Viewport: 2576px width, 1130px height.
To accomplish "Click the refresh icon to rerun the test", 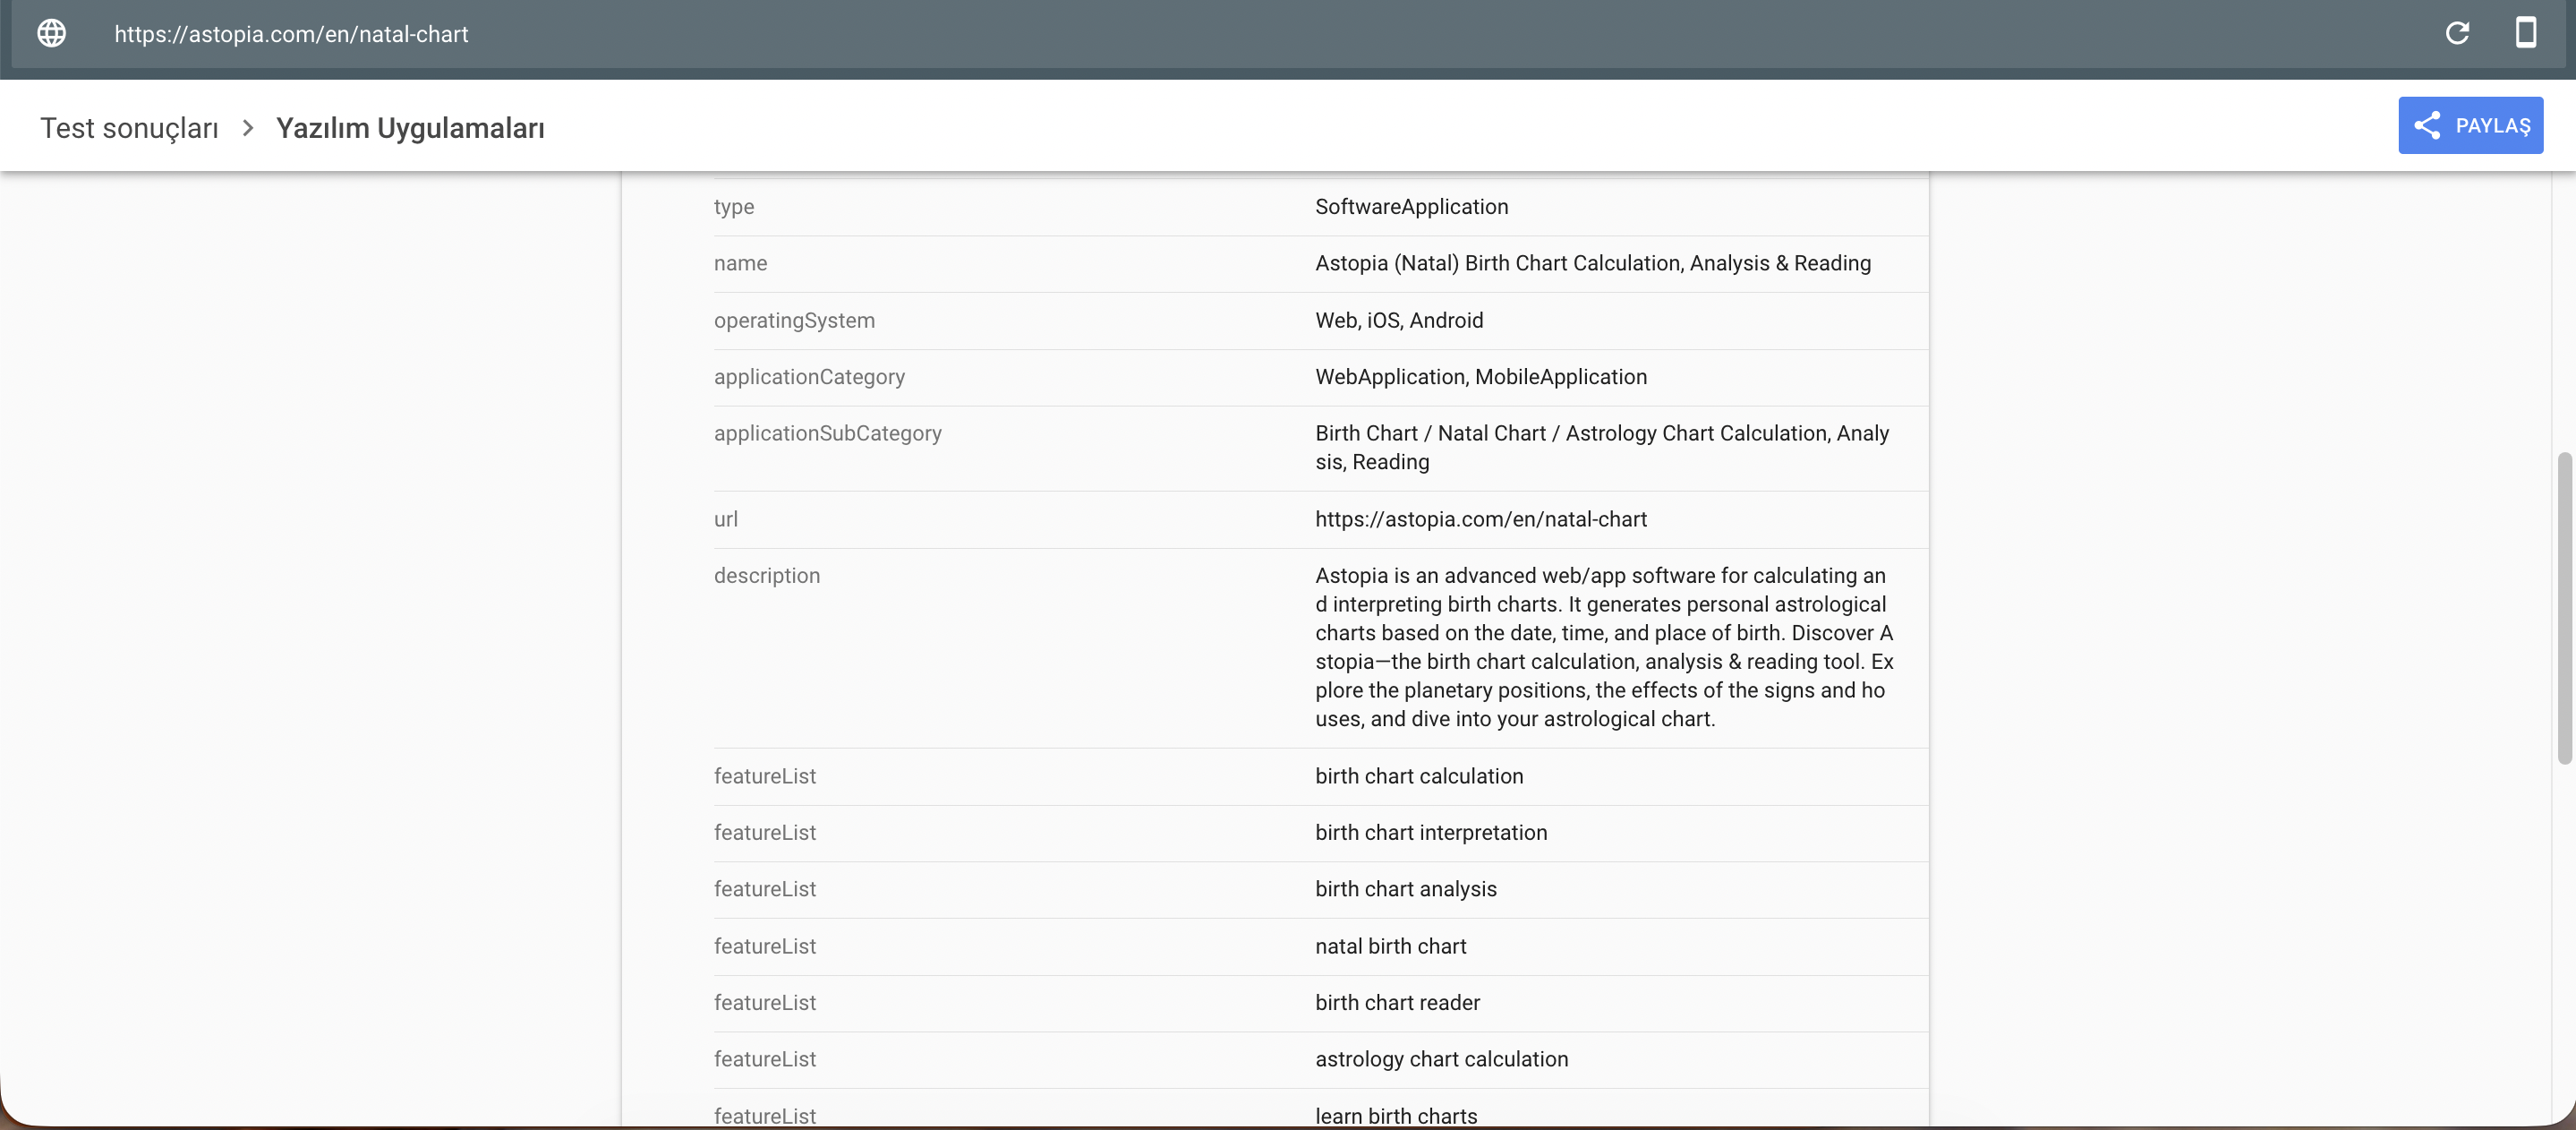I will [2458, 33].
